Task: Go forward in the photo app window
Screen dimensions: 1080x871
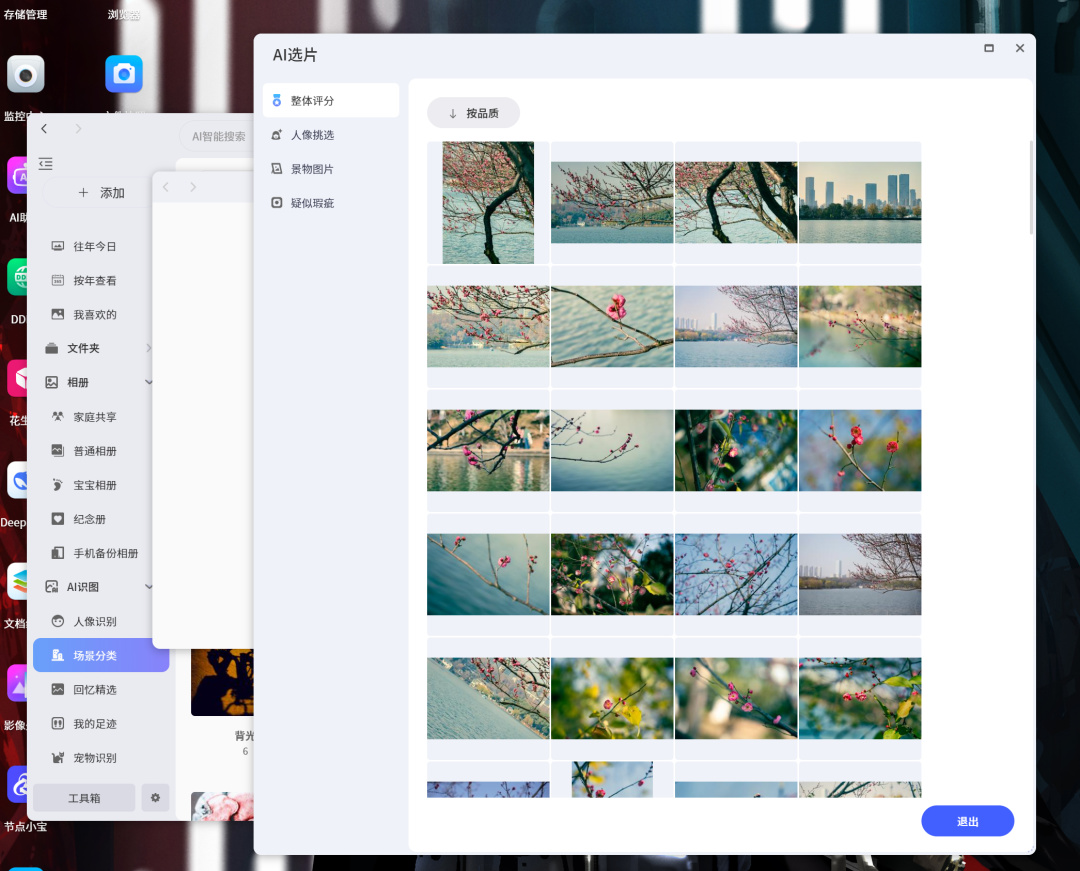Action: (78, 129)
